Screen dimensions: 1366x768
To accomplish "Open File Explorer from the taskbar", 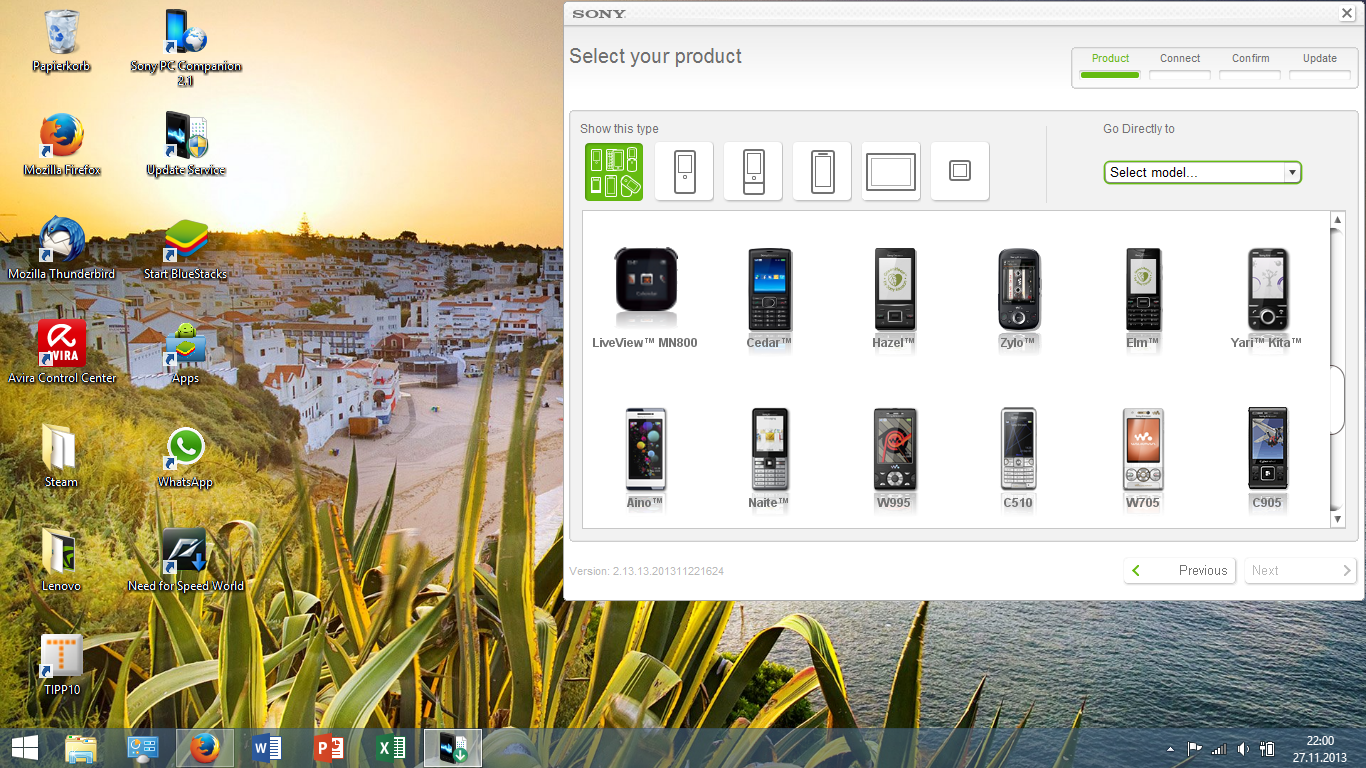I will [81, 748].
